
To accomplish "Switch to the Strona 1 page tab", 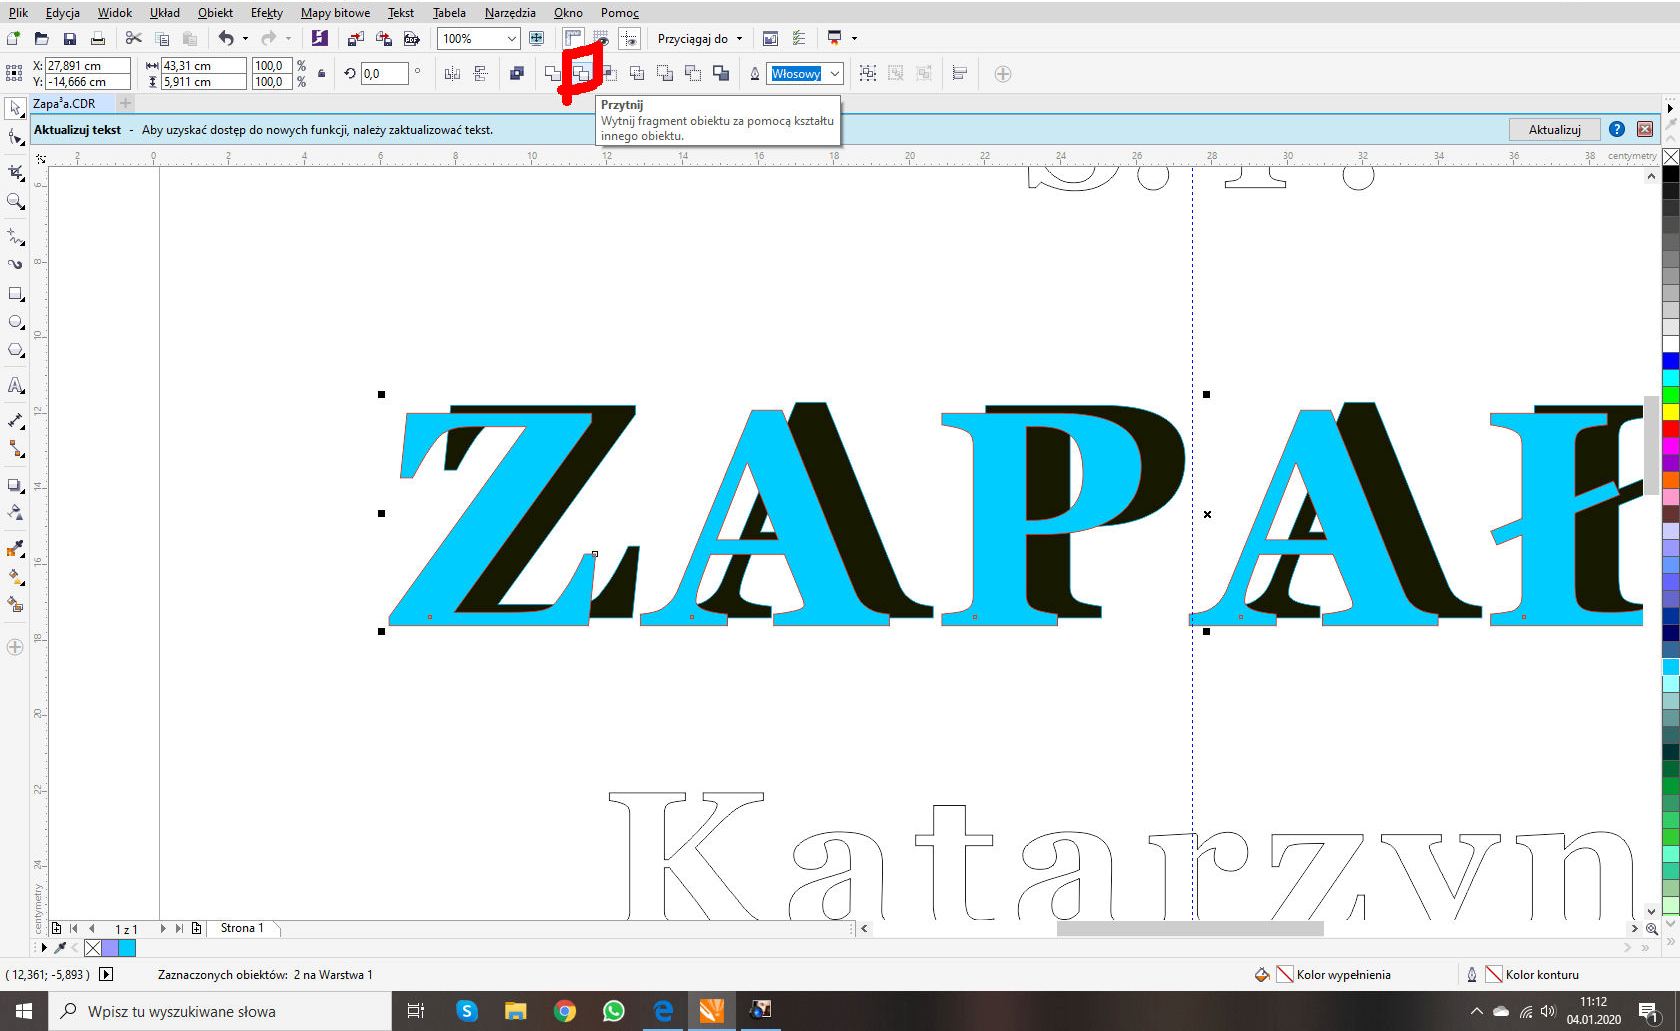I will click(x=242, y=928).
